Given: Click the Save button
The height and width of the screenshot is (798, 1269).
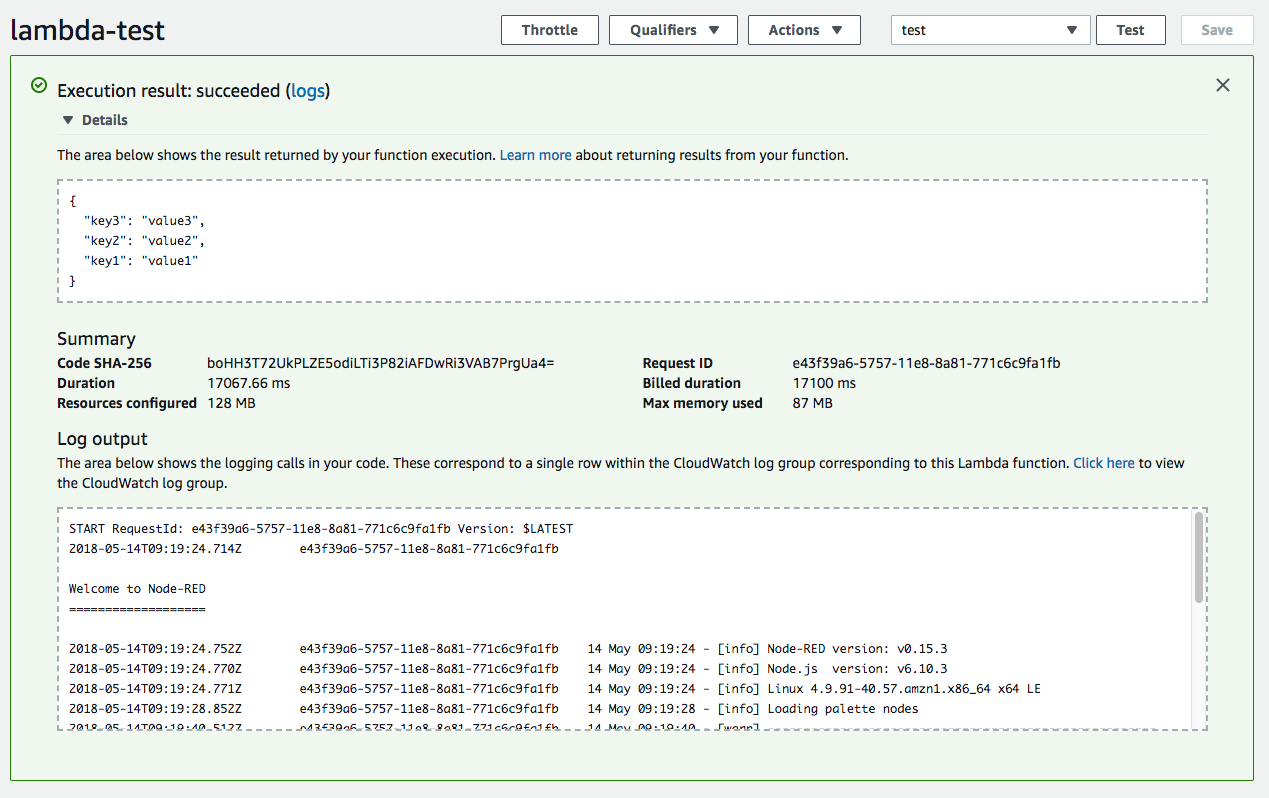Looking at the screenshot, I should coord(1216,30).
